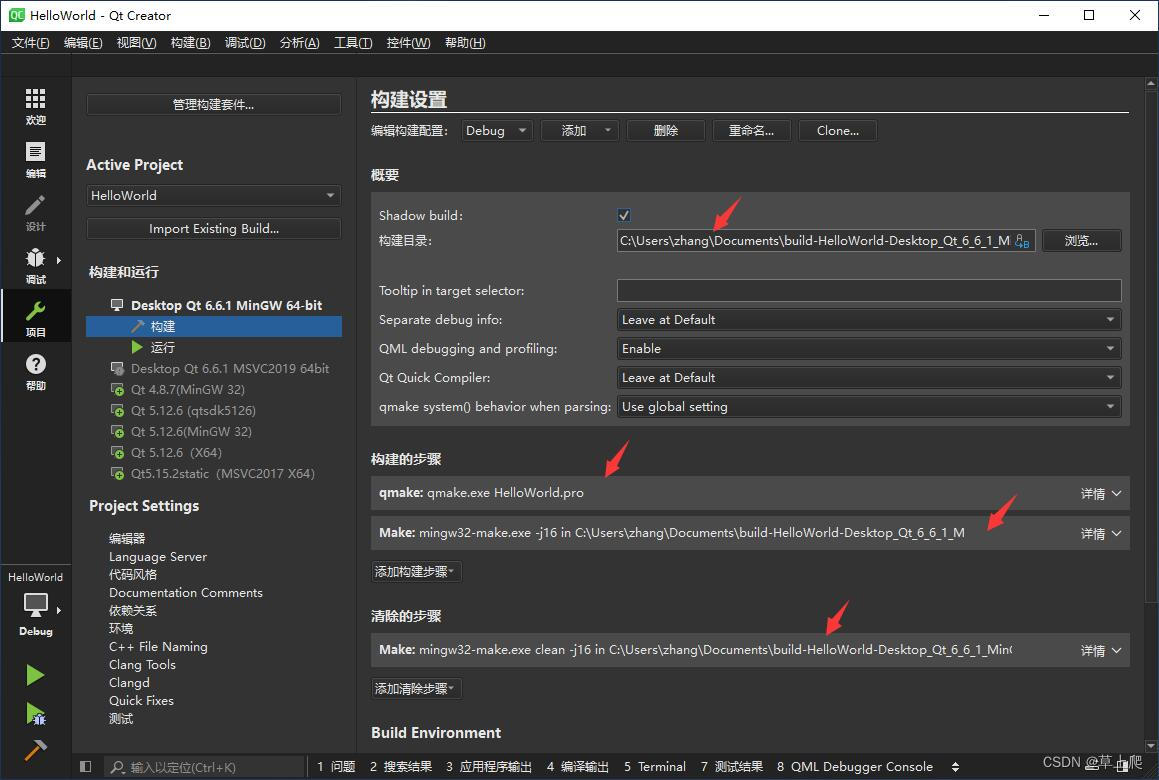
Task: Click the Clone... button
Action: [x=837, y=131]
